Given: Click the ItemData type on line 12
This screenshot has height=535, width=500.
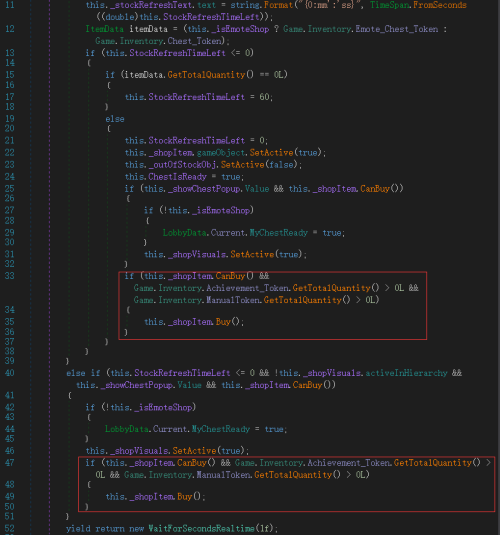Looking at the screenshot, I should [x=104, y=29].
